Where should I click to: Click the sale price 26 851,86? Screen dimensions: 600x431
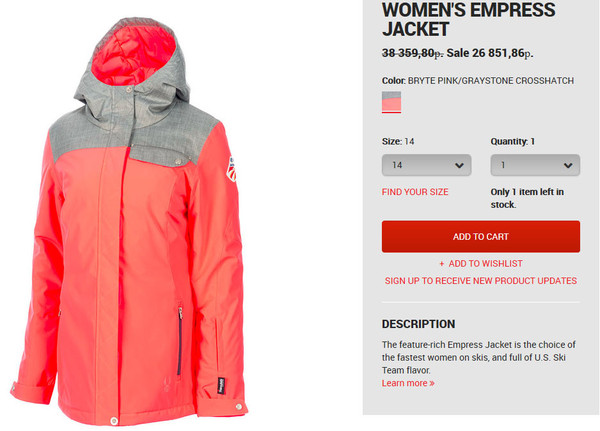[490, 53]
